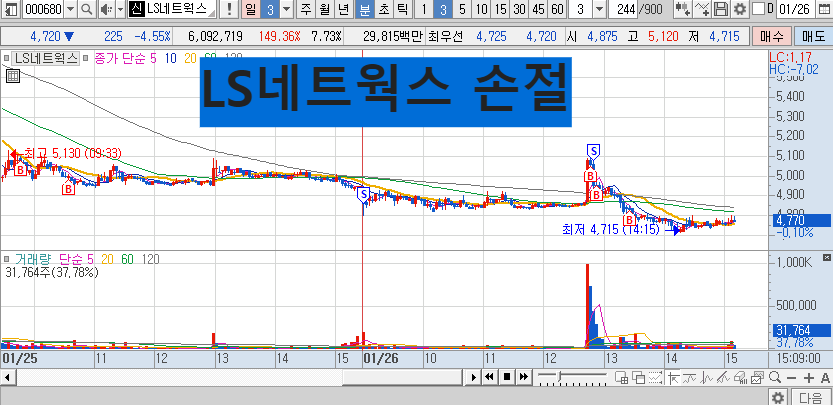Click the scrollbar left arrow
Viewport: 833px width, 405px height.
pyautogui.click(x=7, y=377)
